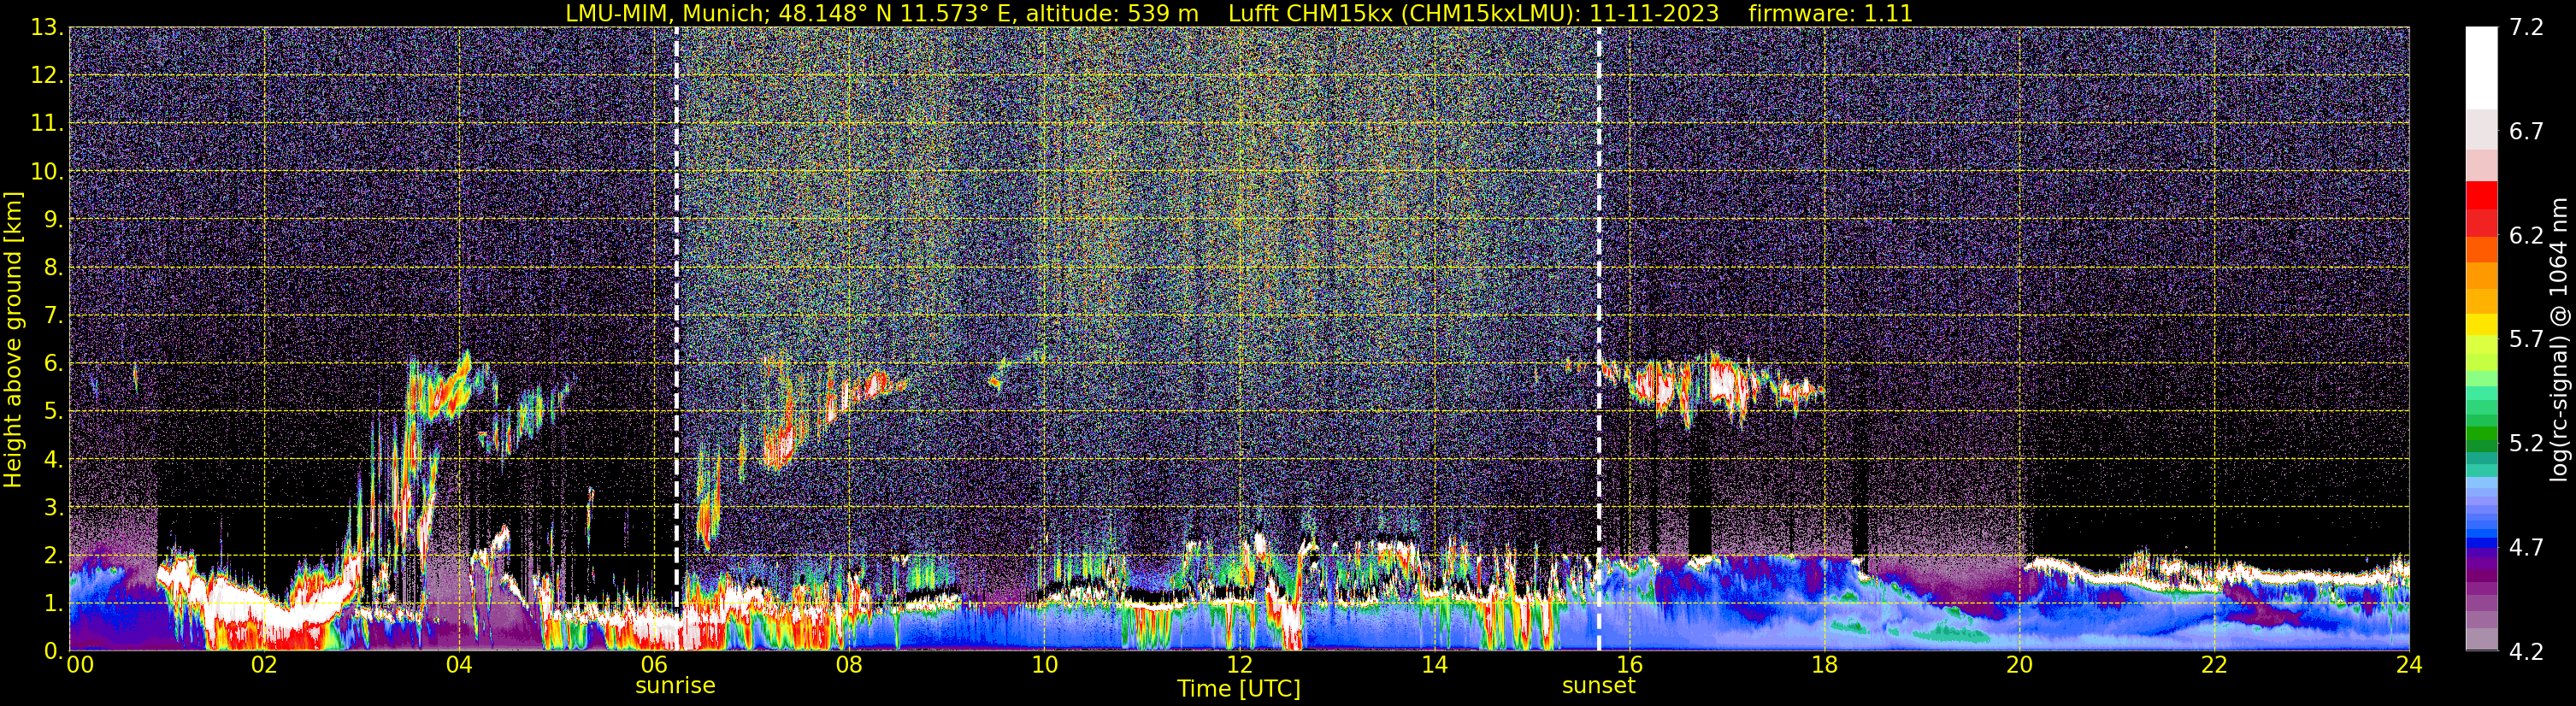Image resolution: width=2576 pixels, height=706 pixels.
Task: Click the x-axis tick label '12'
Action: [1239, 665]
